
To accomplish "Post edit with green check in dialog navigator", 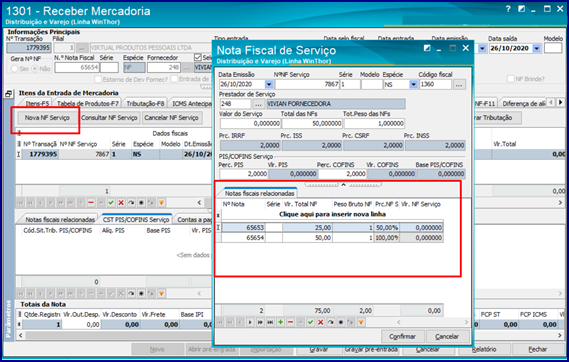I will [310, 322].
